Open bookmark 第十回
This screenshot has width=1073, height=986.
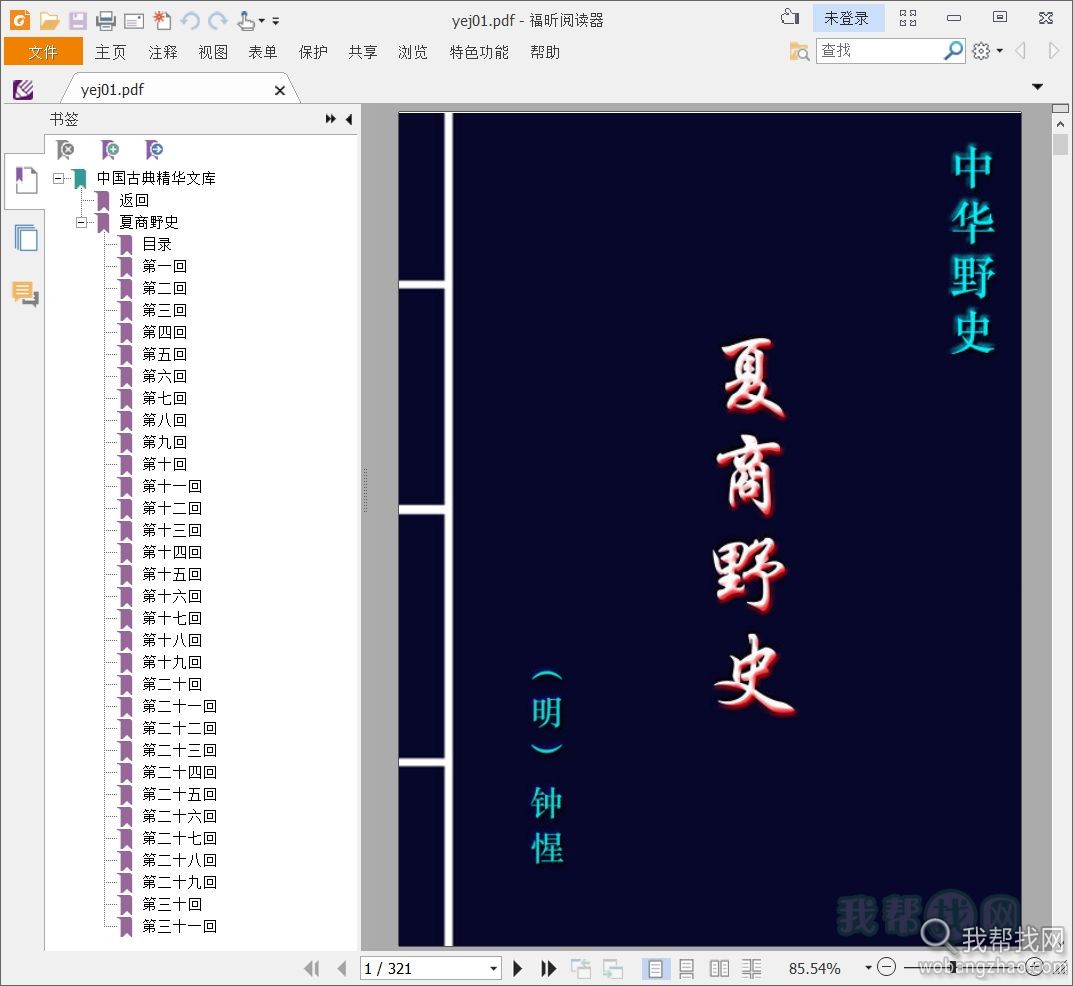coord(164,464)
